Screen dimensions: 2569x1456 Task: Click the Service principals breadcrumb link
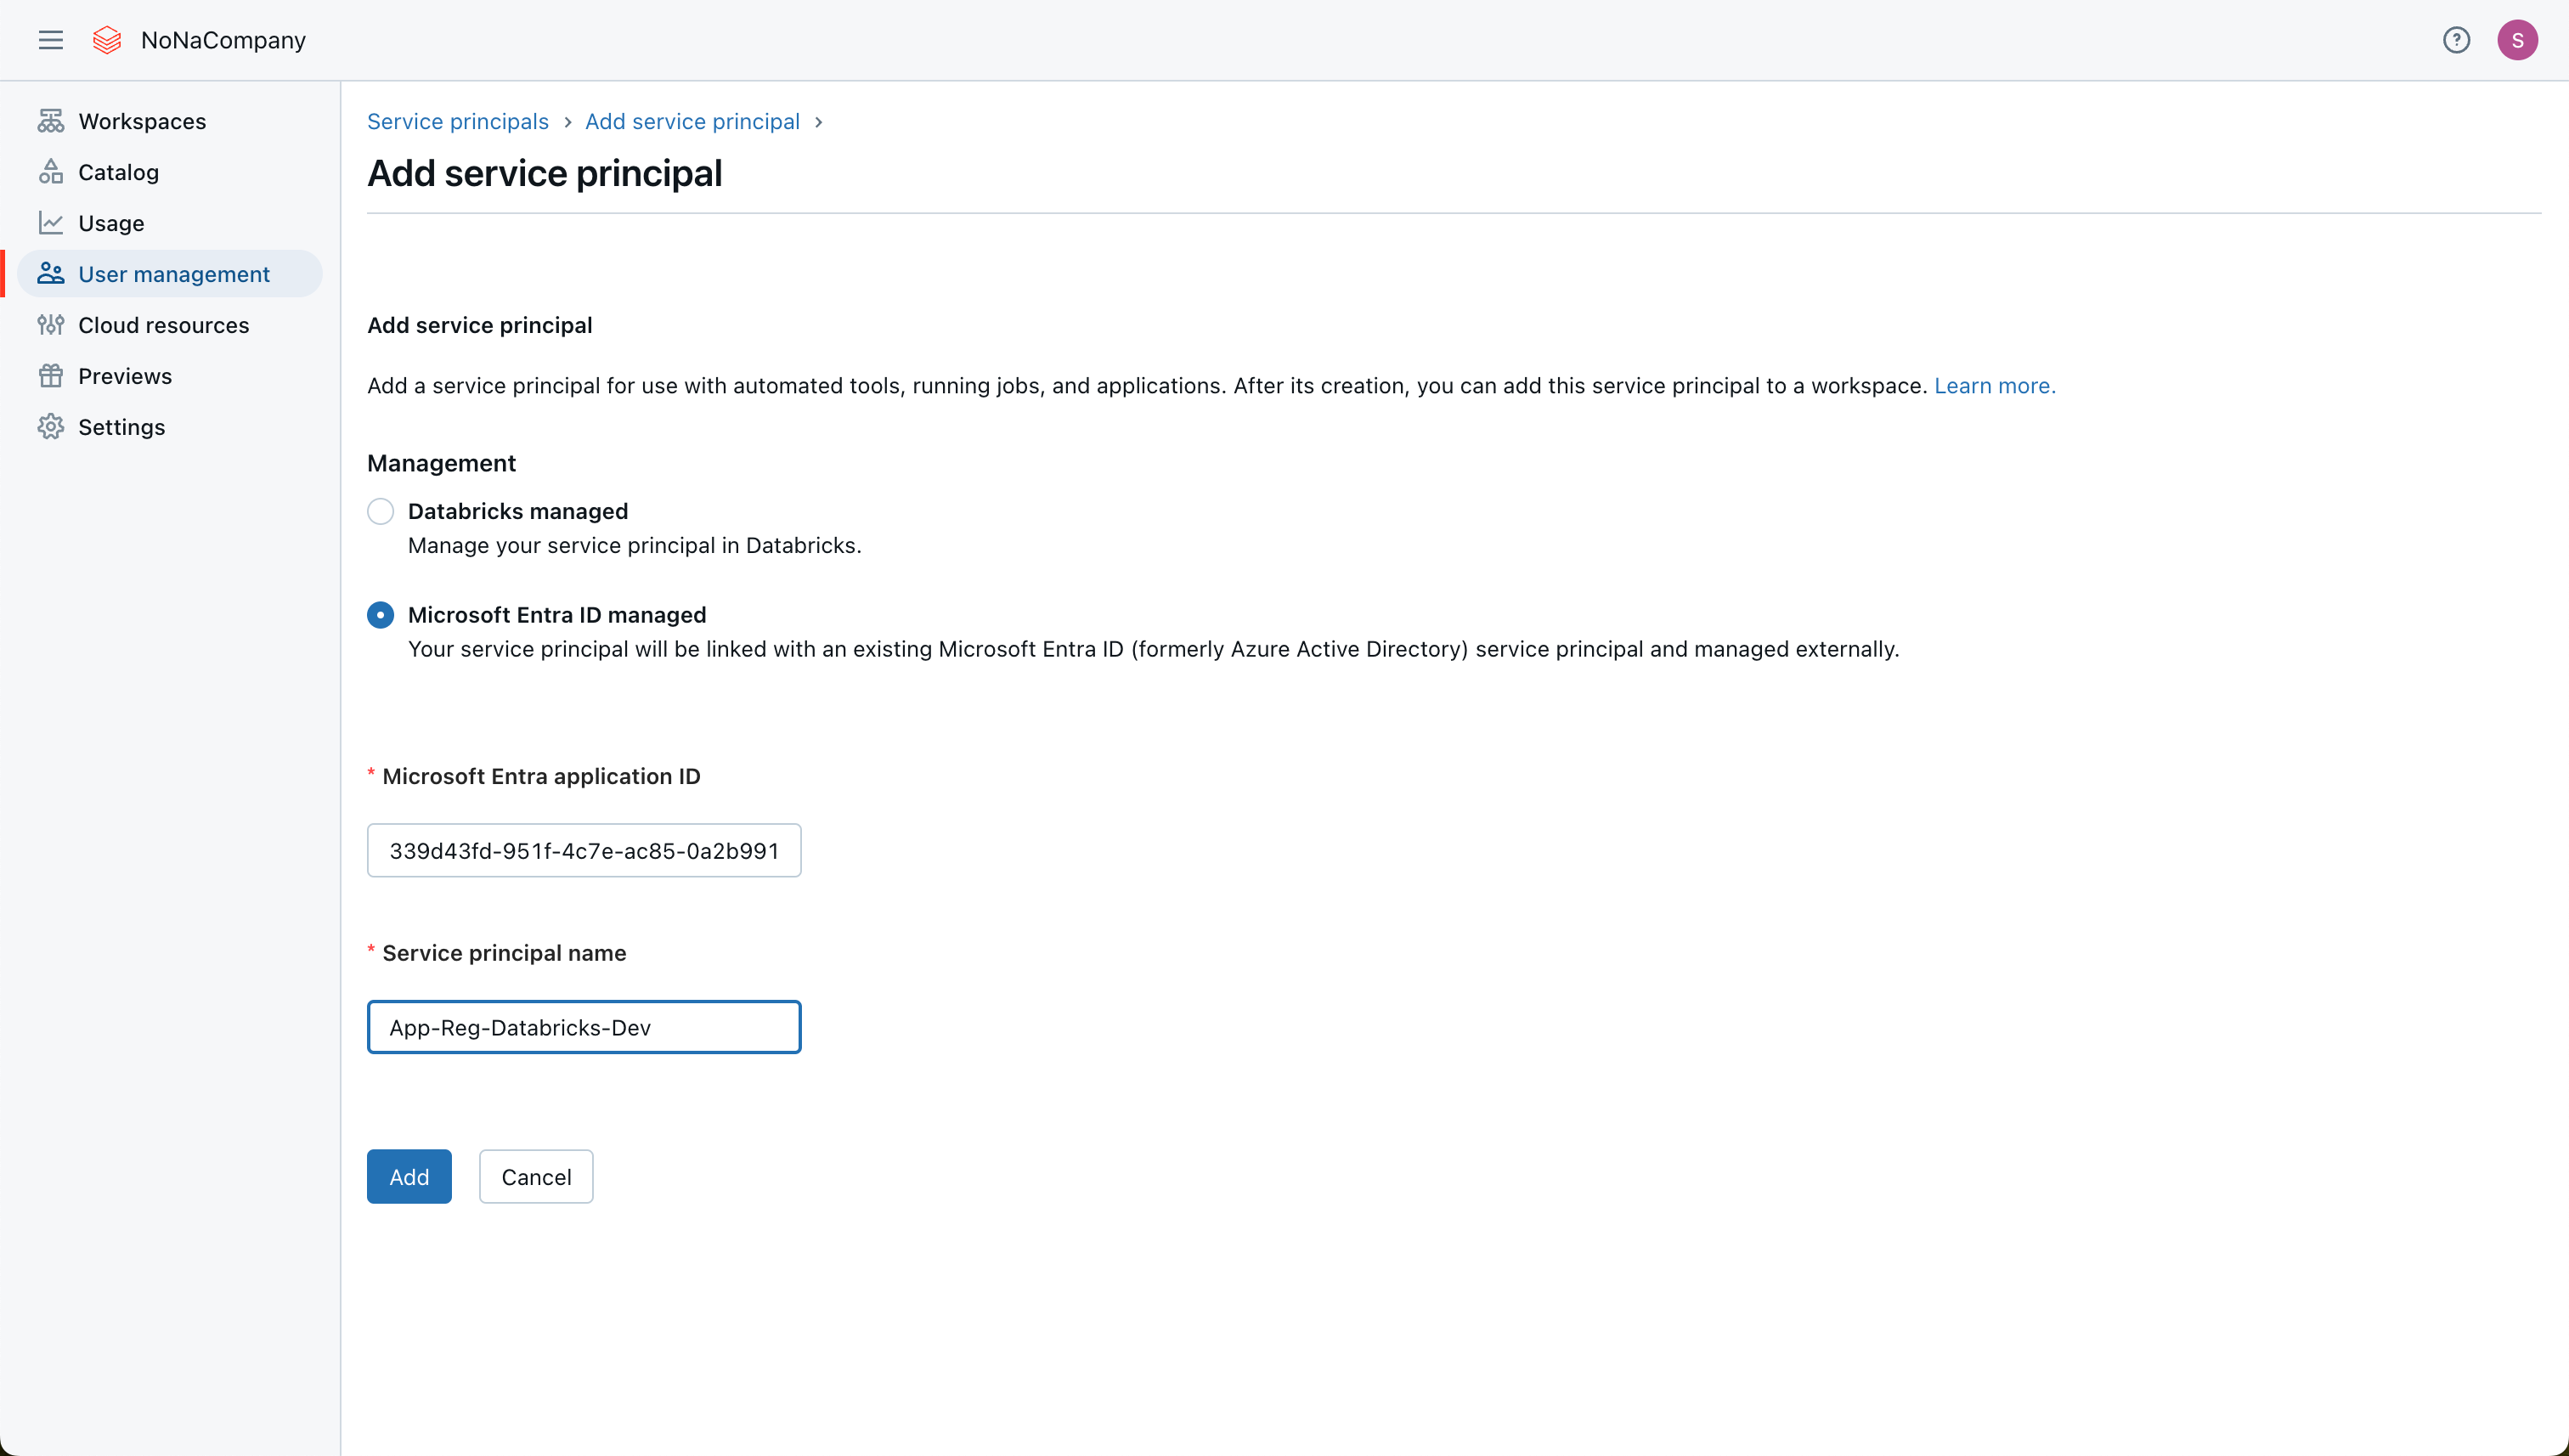pyautogui.click(x=457, y=121)
